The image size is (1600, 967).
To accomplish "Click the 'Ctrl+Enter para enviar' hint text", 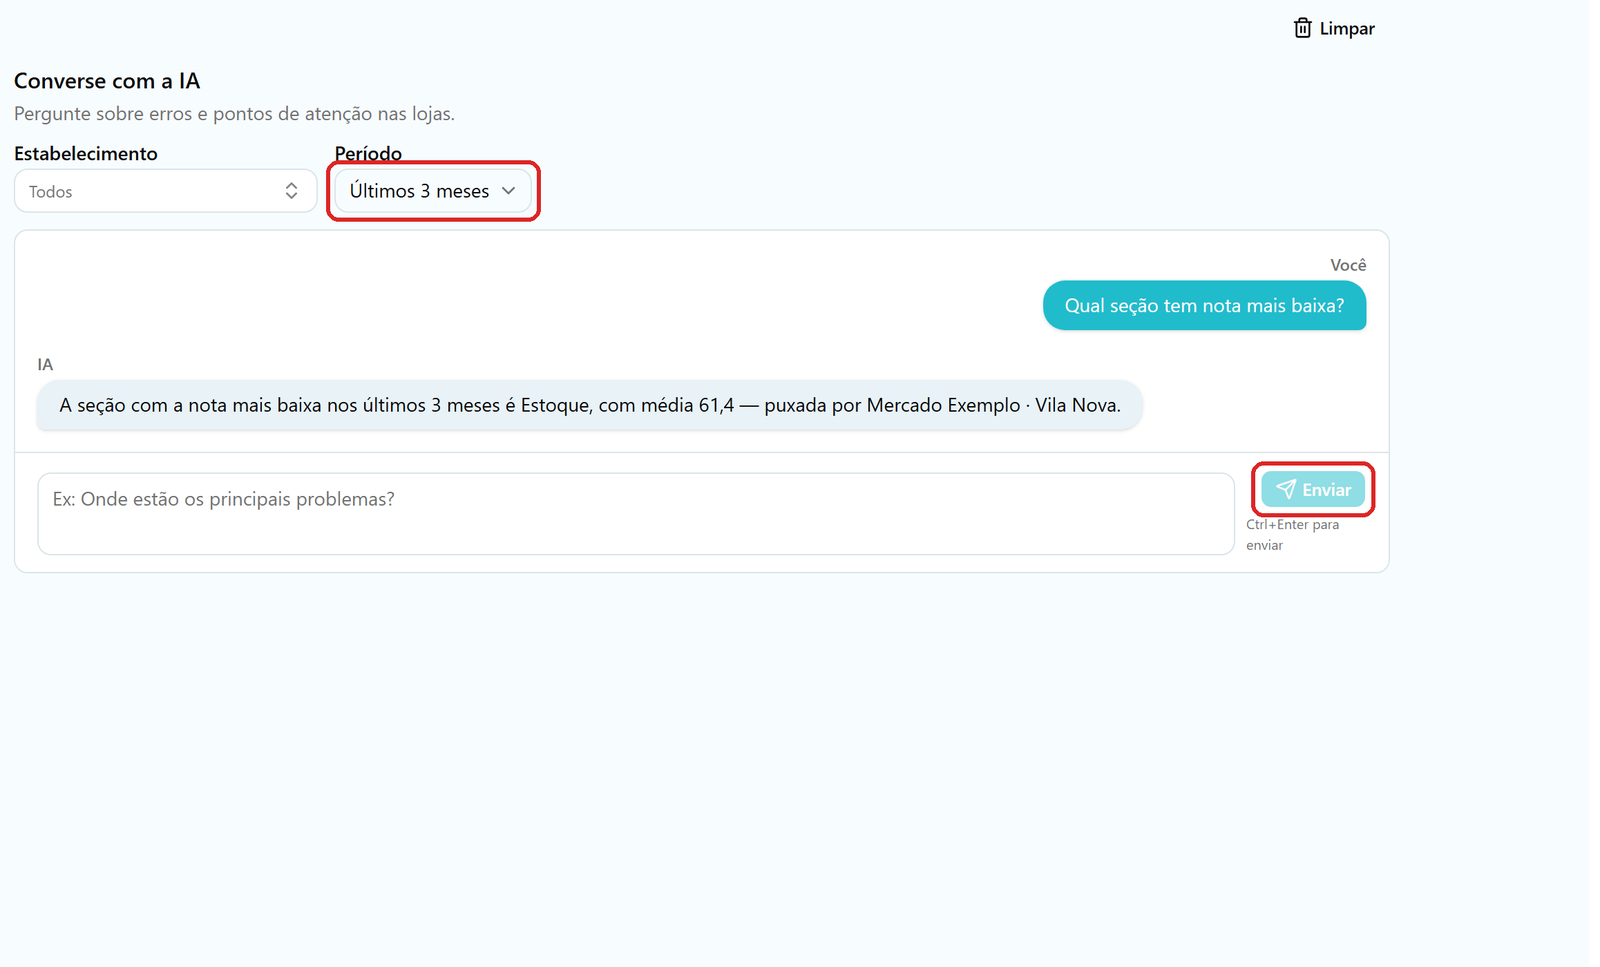I will pyautogui.click(x=1292, y=535).
